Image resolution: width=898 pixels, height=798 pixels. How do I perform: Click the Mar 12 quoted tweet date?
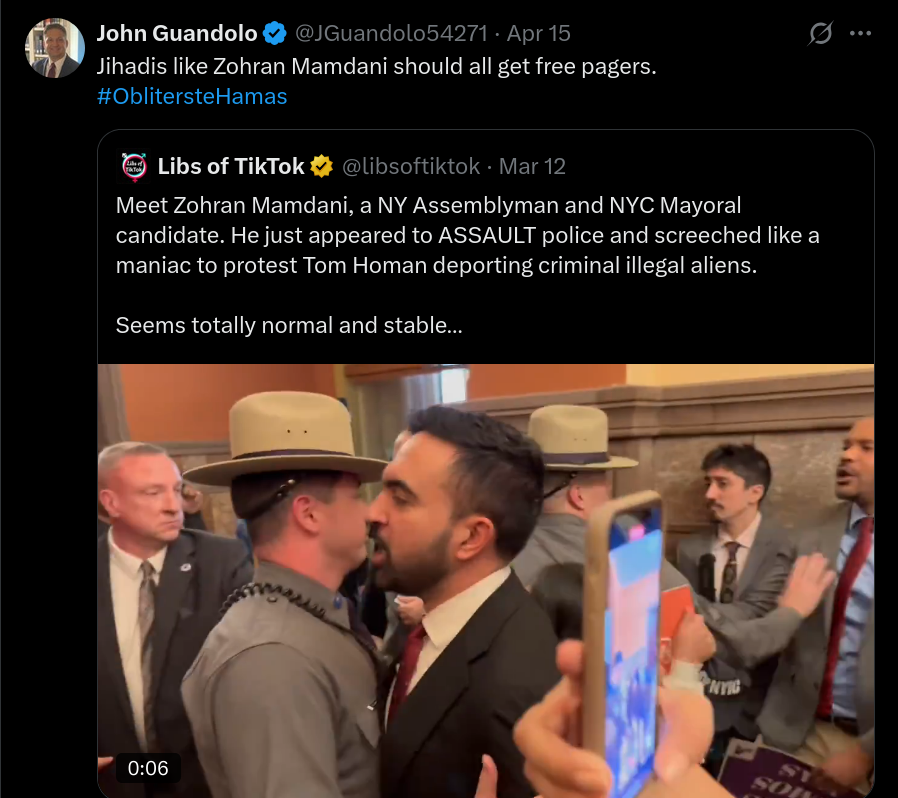(x=532, y=167)
